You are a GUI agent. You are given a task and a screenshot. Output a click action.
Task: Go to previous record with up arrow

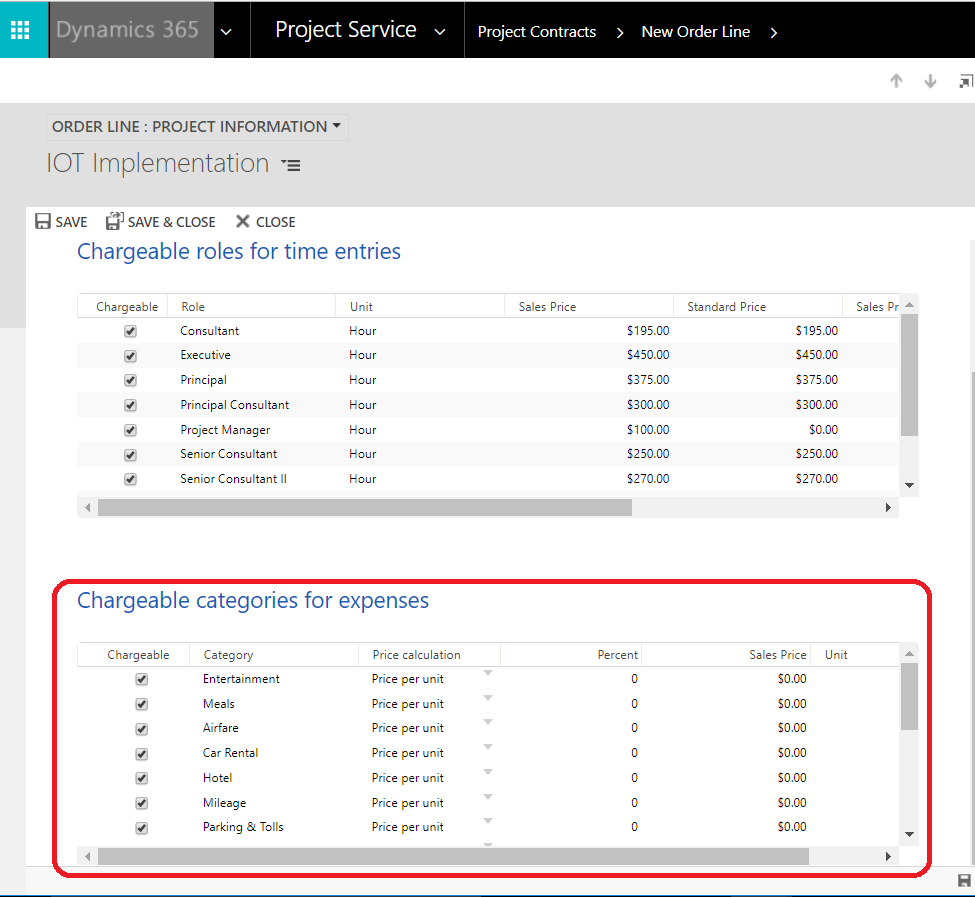click(896, 81)
